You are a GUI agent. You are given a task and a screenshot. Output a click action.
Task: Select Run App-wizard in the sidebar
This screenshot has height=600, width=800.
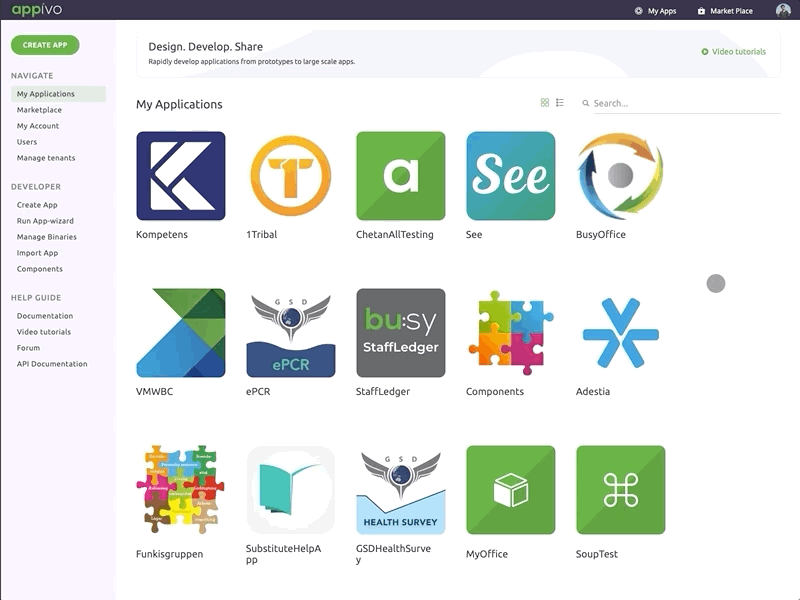pyautogui.click(x=46, y=220)
